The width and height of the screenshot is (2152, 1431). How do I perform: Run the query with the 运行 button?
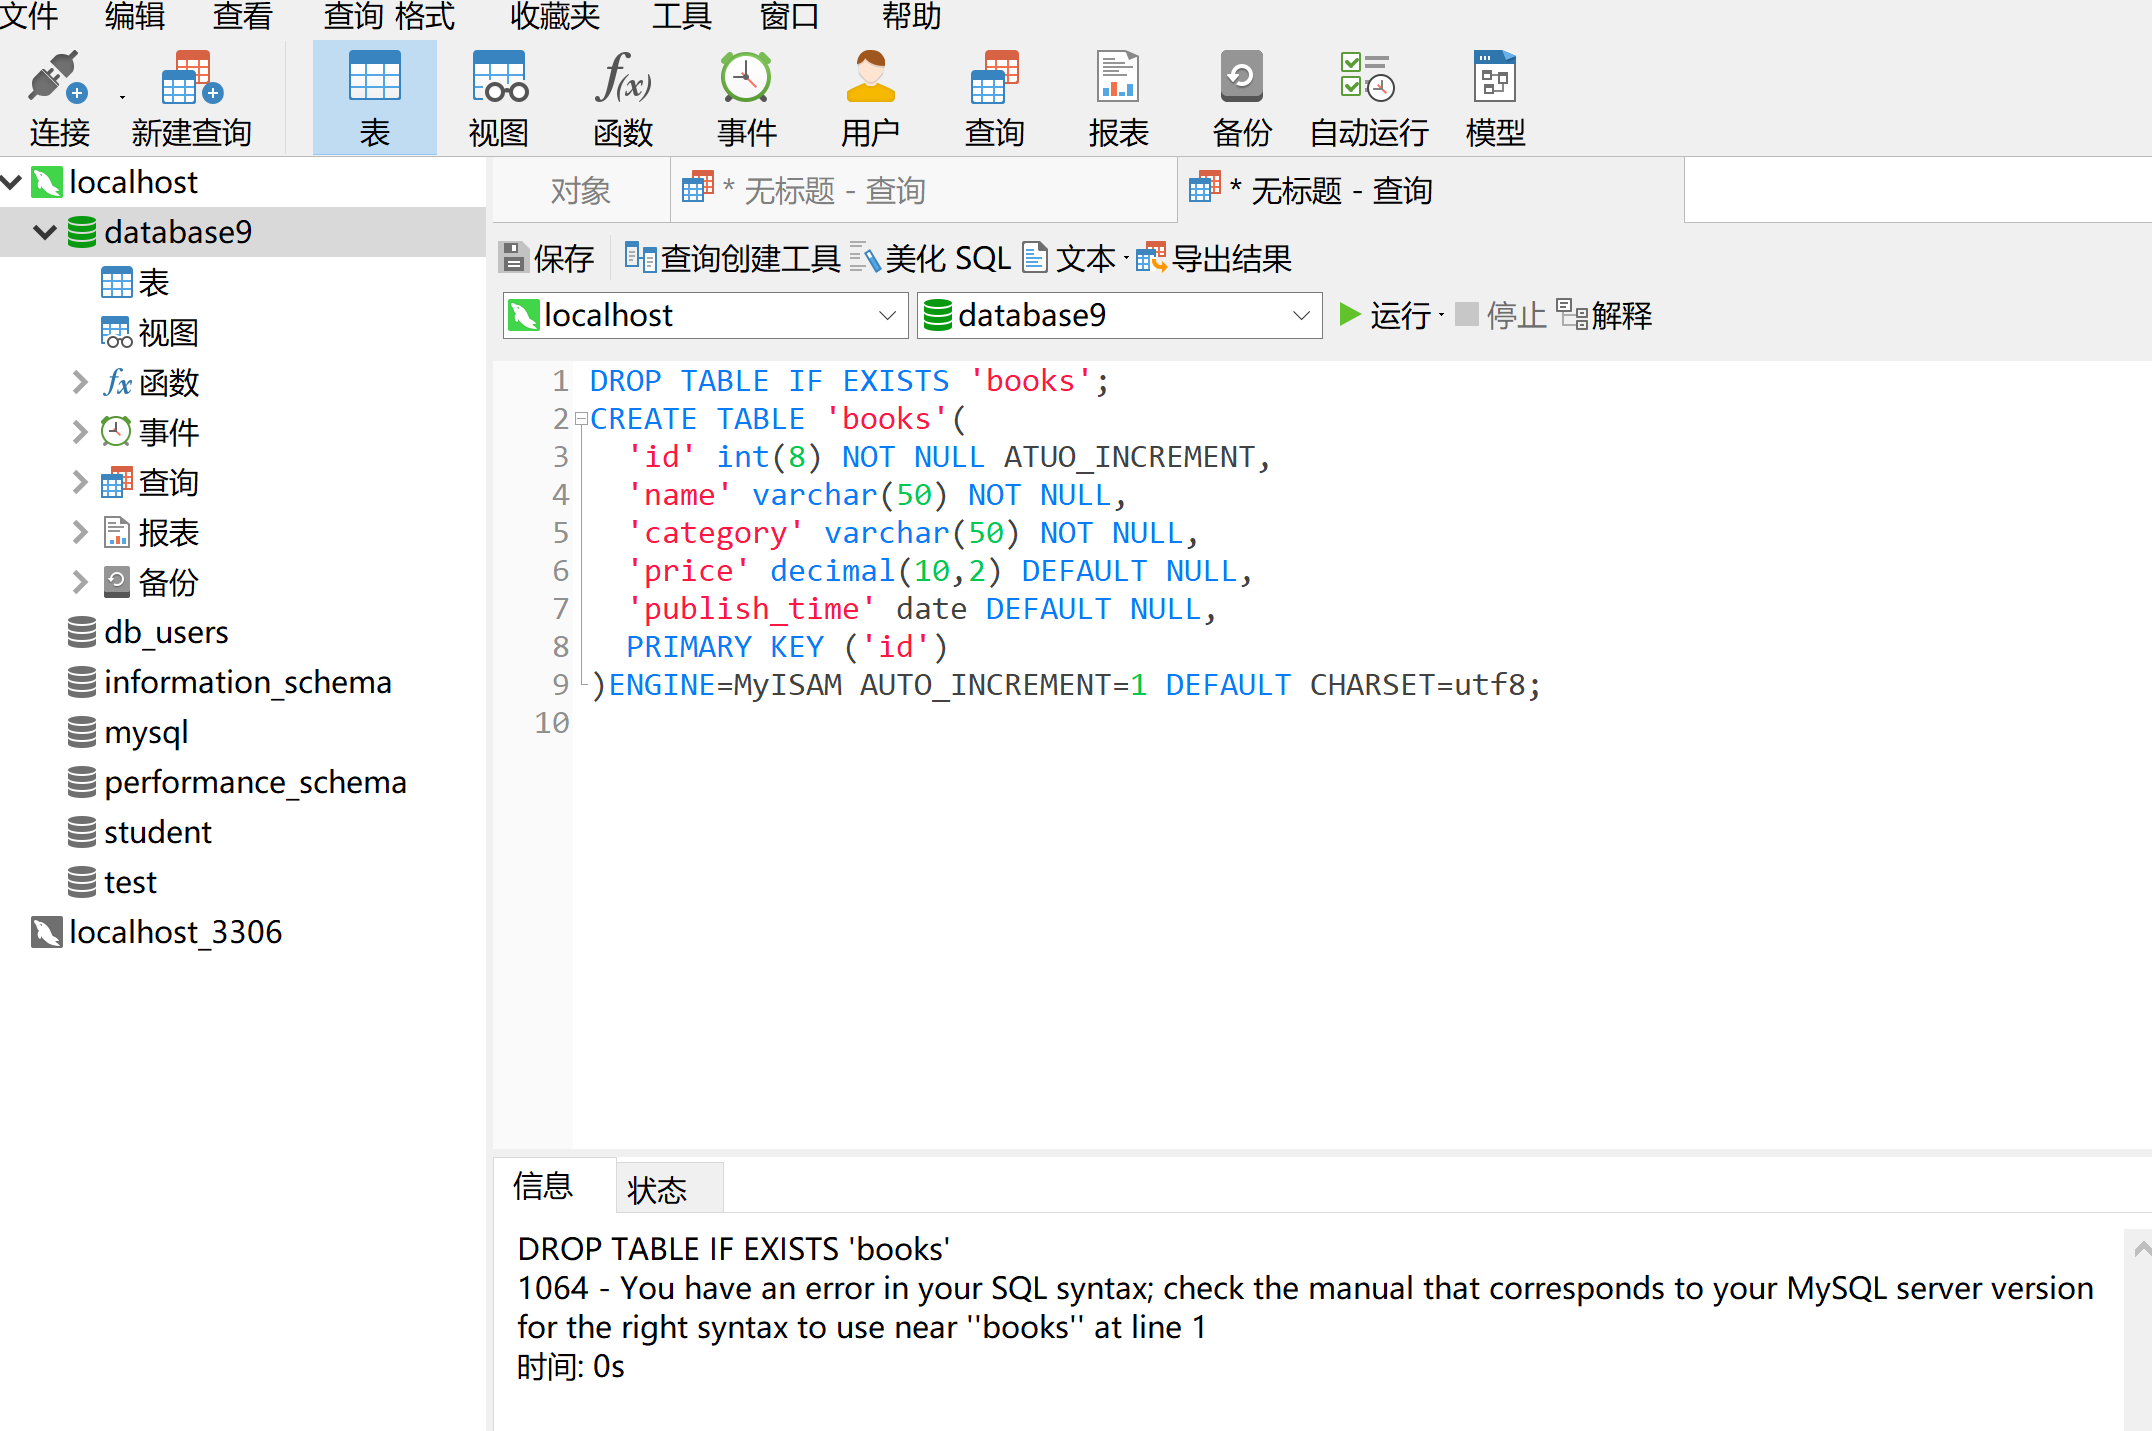coord(1385,316)
